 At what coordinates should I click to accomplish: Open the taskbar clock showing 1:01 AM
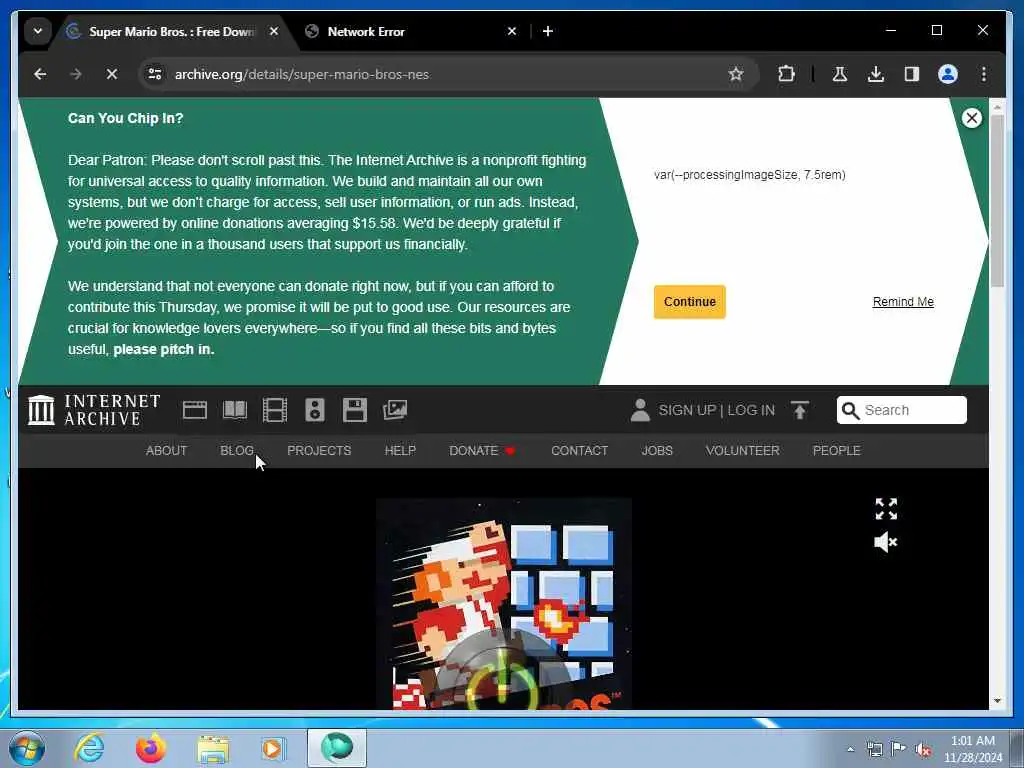972,749
